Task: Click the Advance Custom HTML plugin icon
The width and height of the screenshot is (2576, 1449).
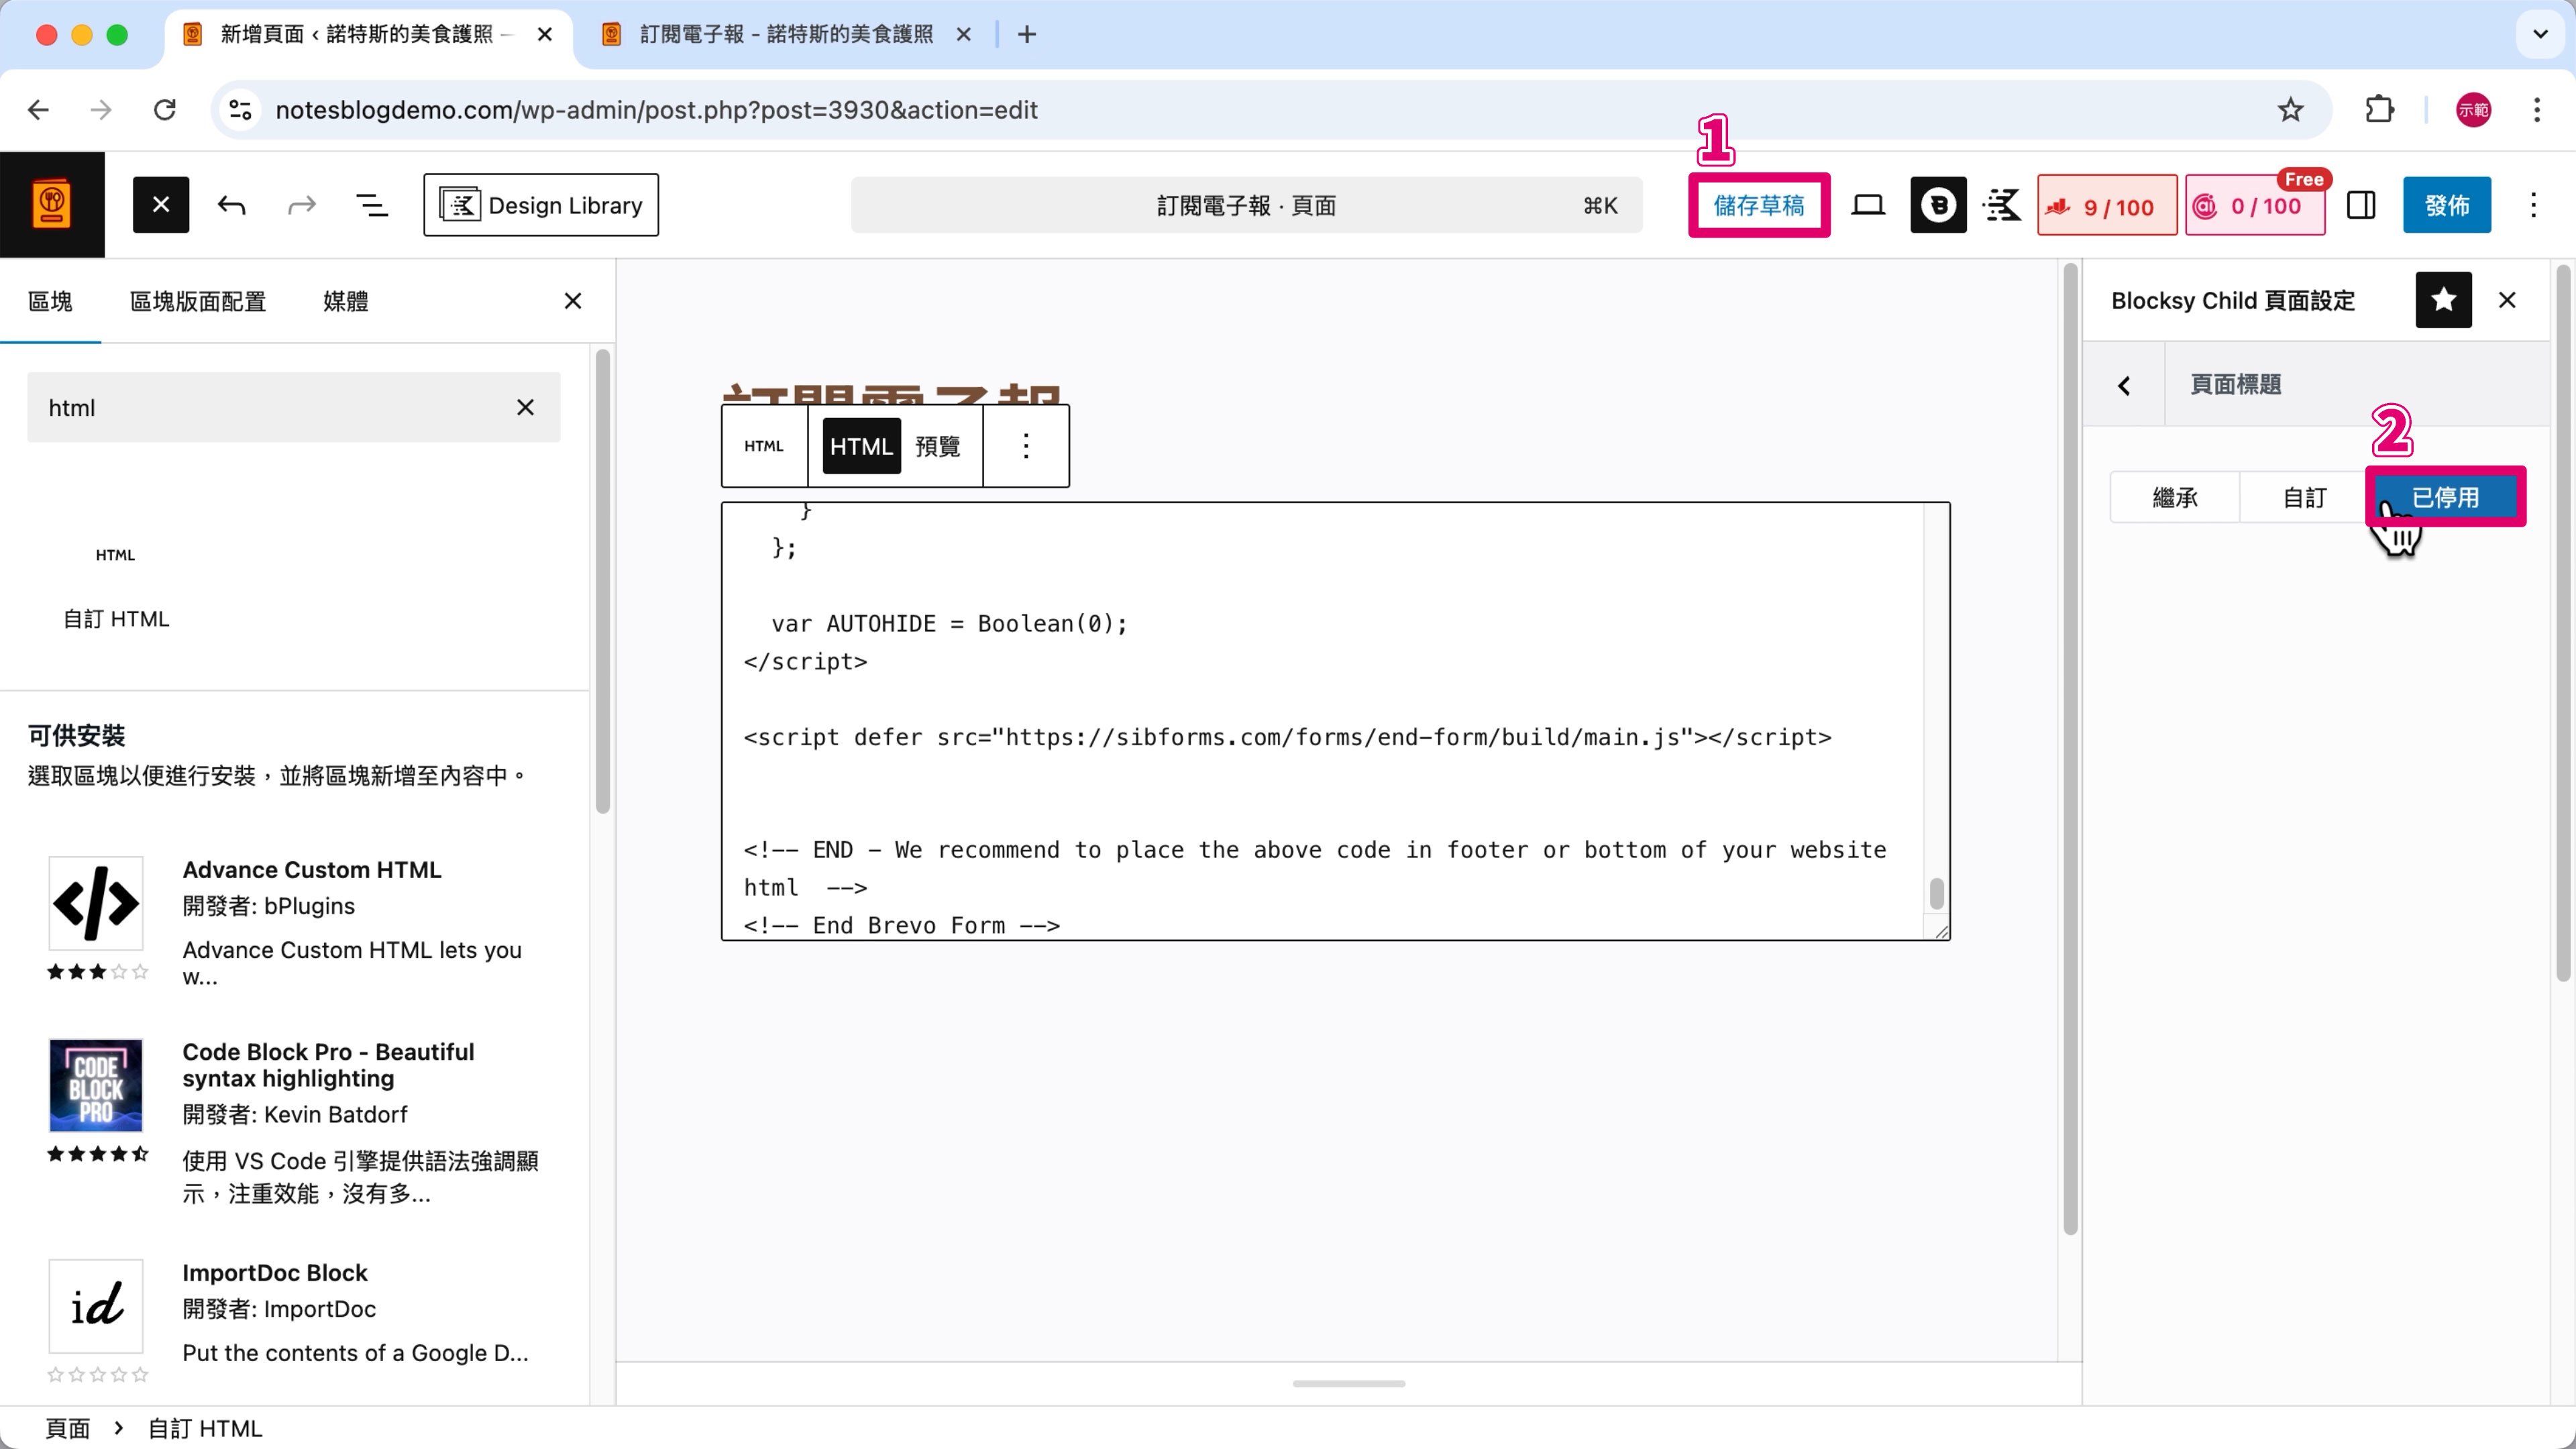Action: [x=96, y=904]
